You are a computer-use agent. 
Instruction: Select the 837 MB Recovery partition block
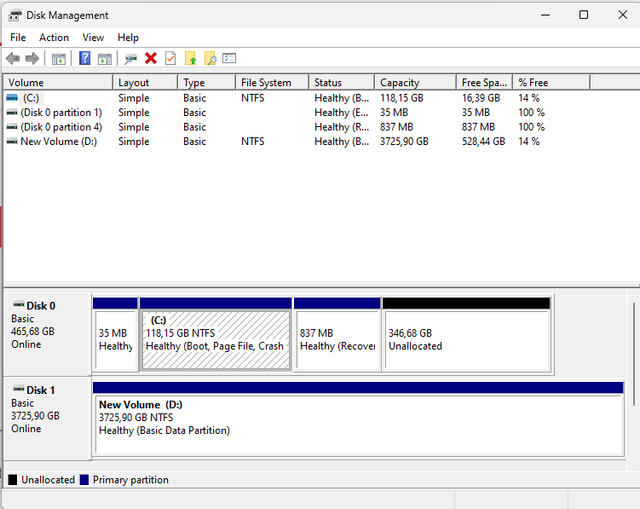[x=337, y=335]
